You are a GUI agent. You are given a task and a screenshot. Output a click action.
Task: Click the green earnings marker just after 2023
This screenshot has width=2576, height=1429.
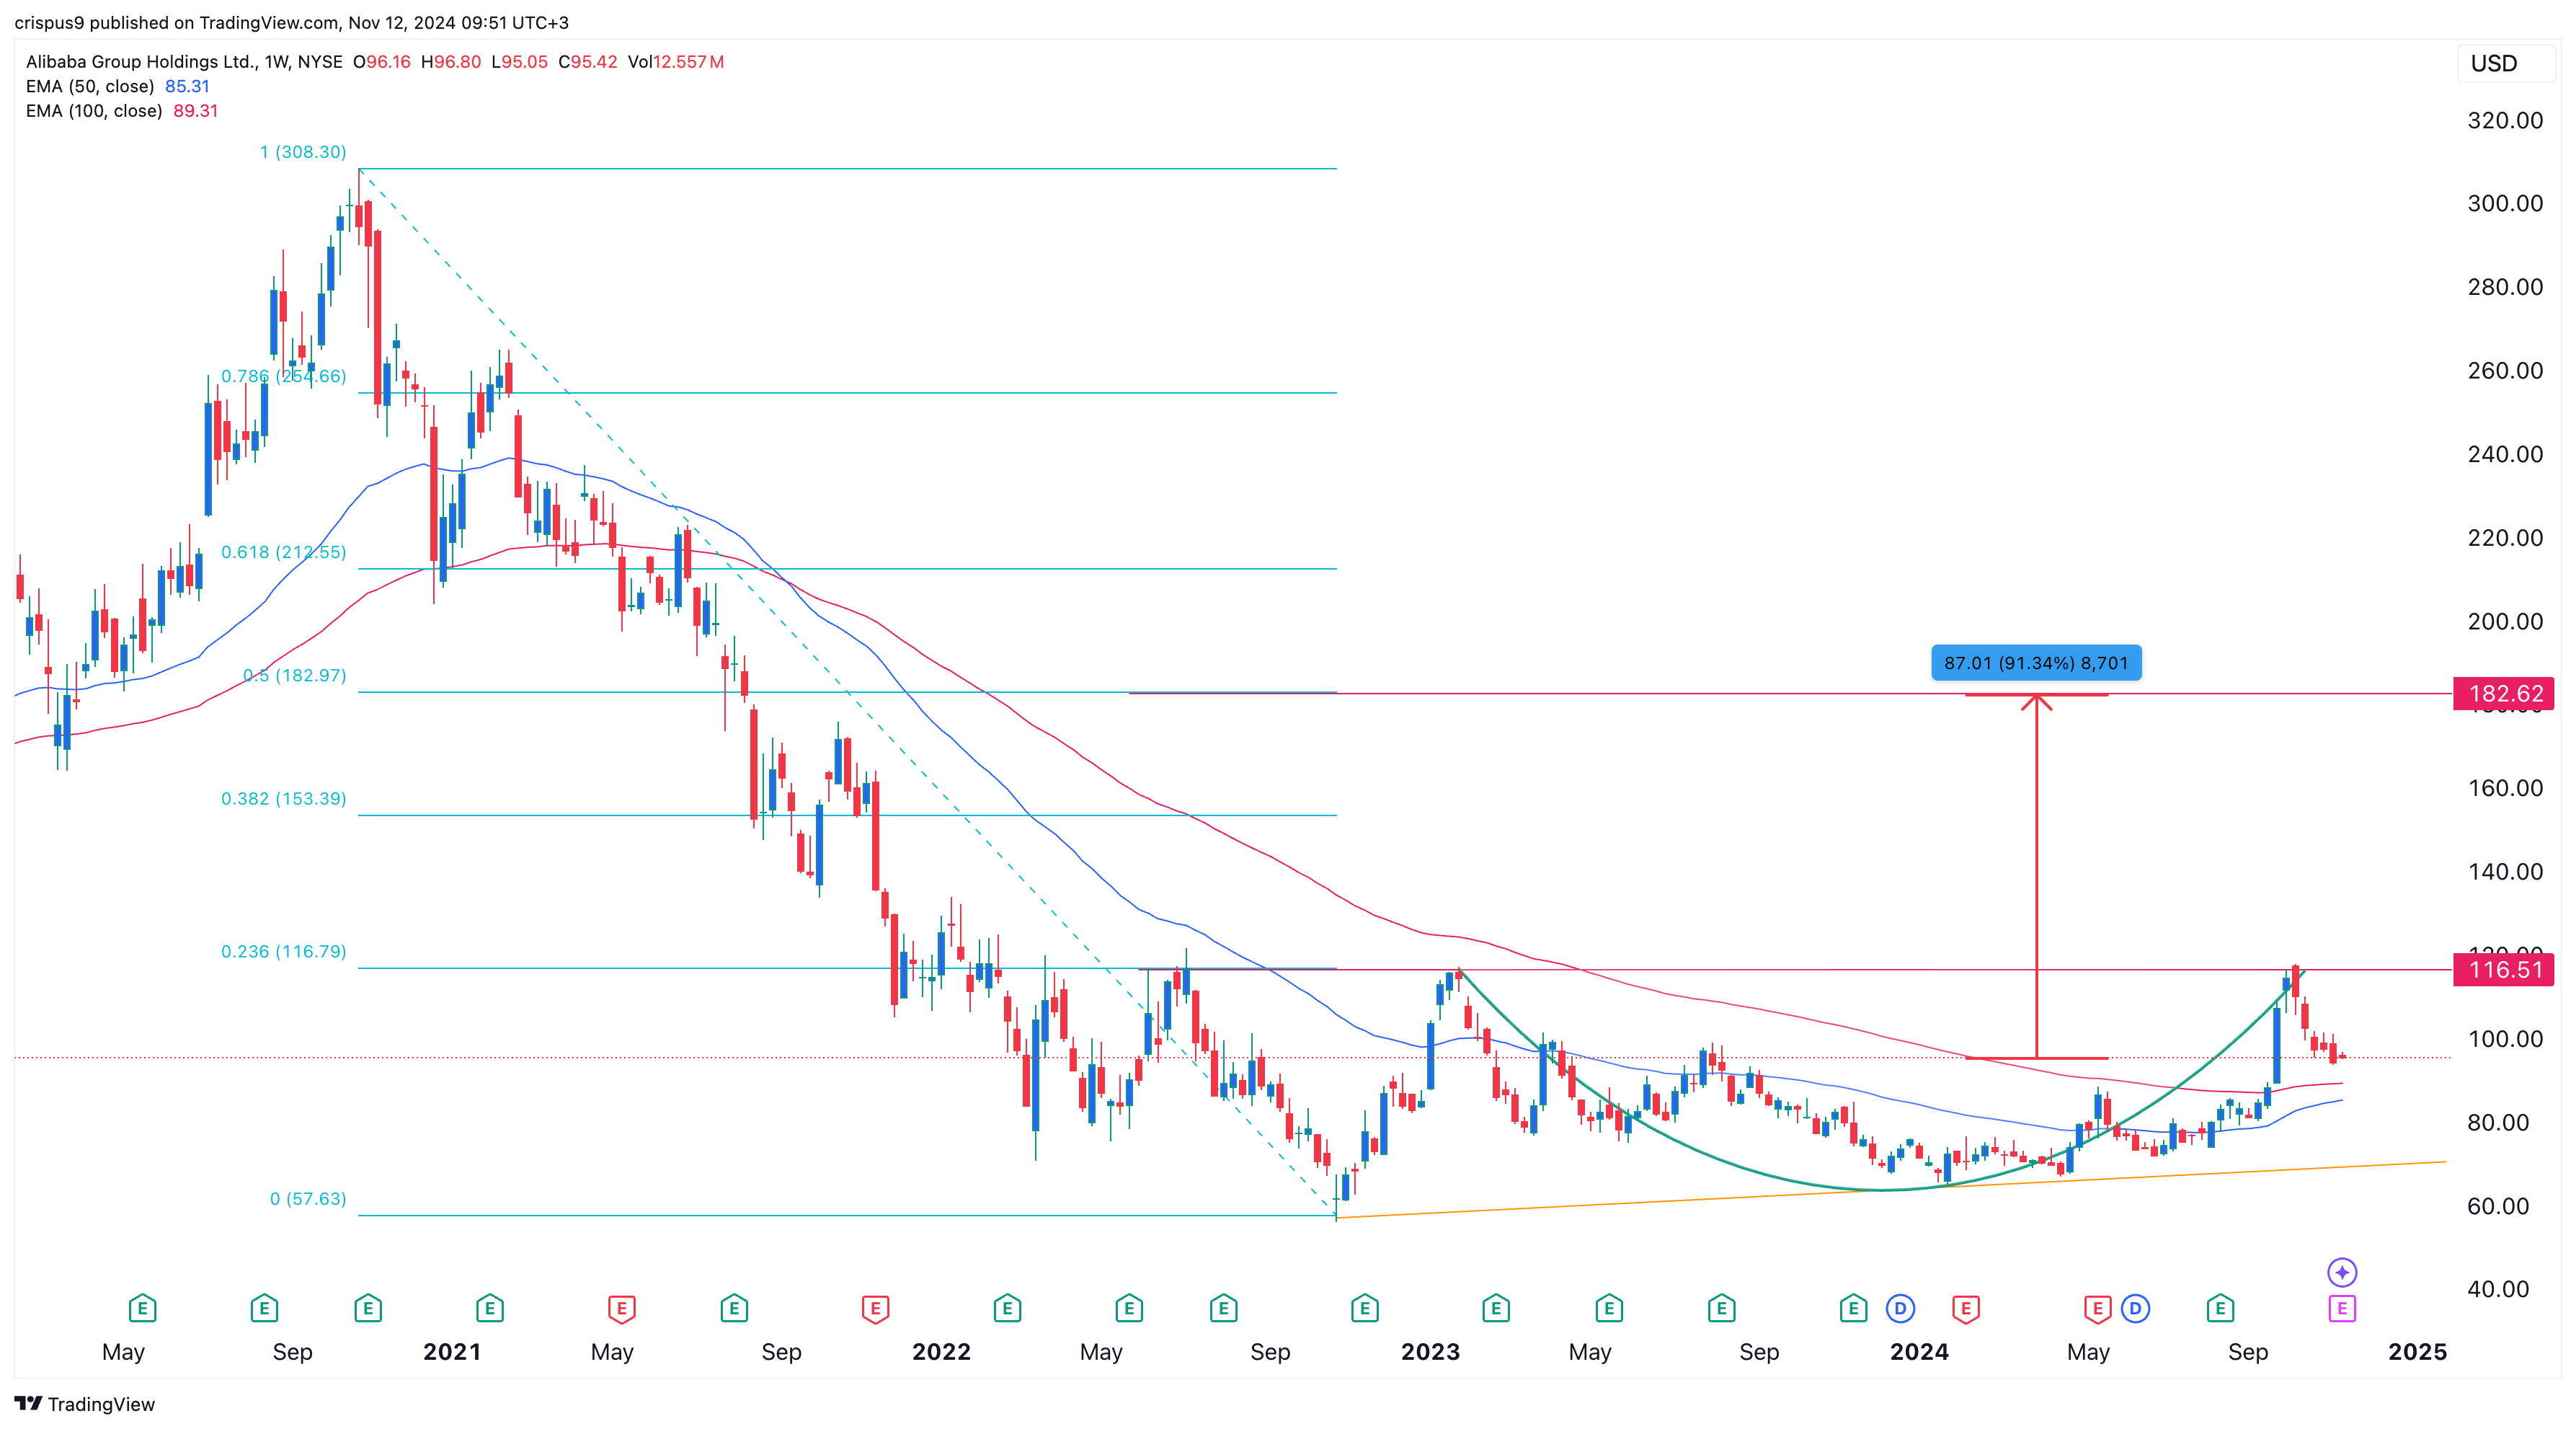(1496, 1308)
